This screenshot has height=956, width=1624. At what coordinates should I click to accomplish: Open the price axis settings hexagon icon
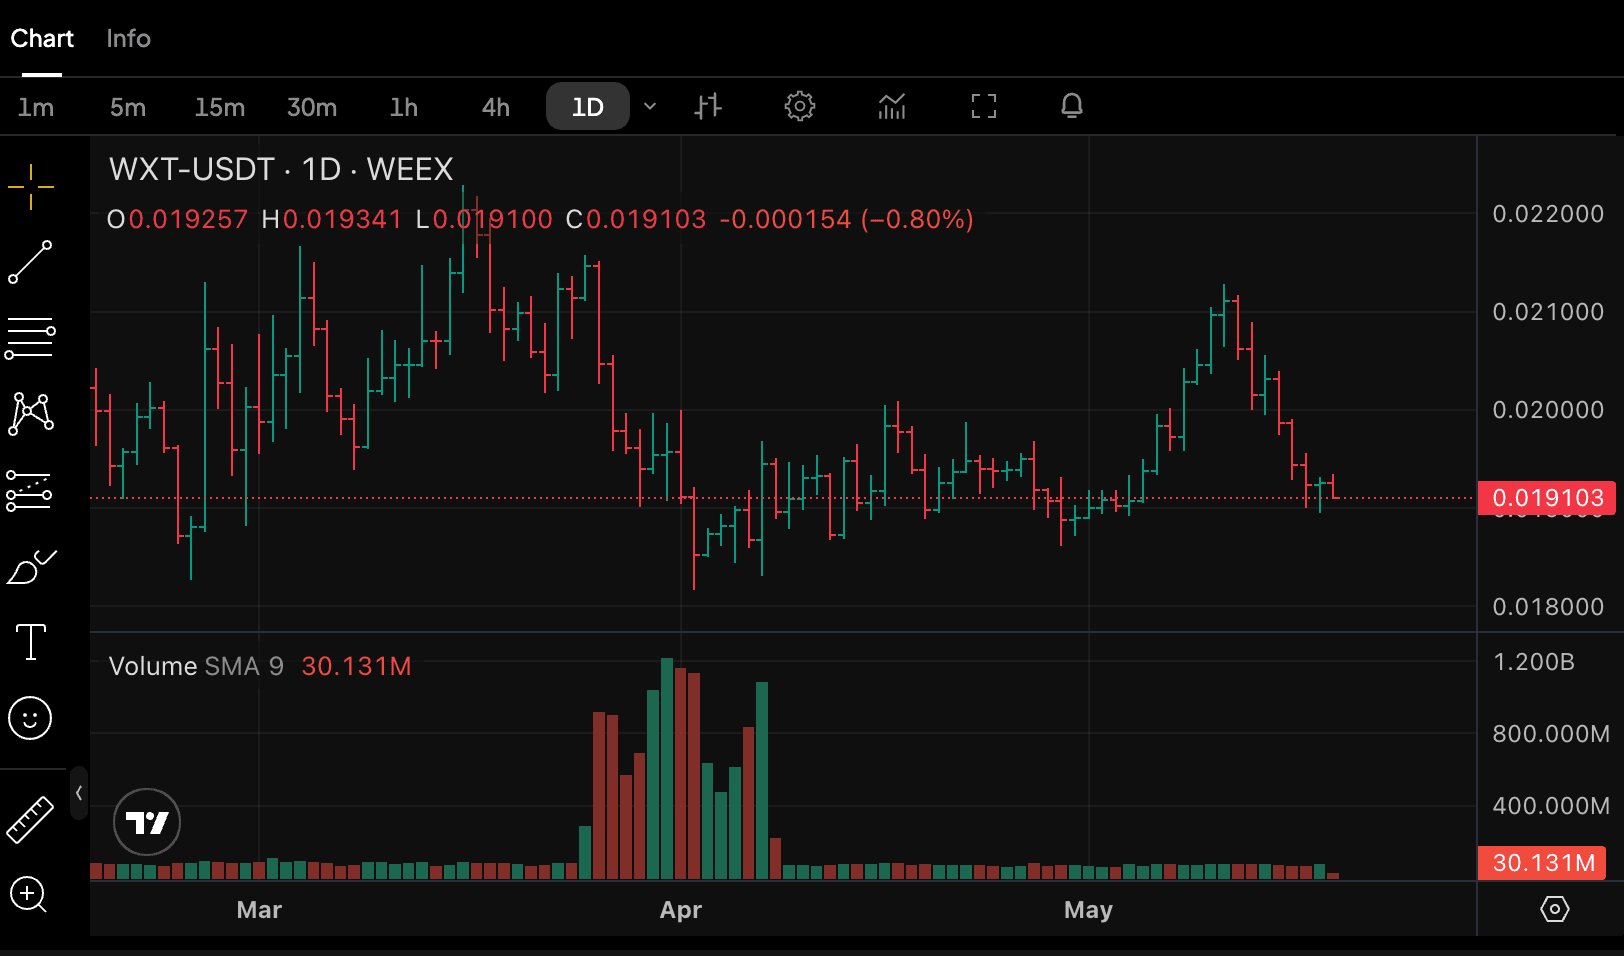click(1555, 909)
